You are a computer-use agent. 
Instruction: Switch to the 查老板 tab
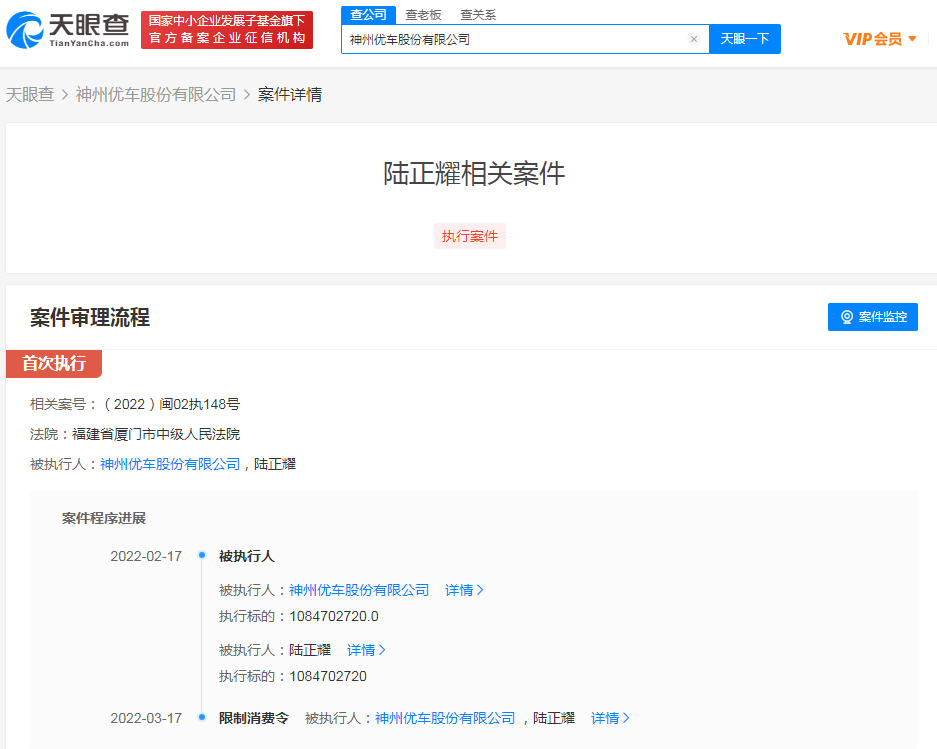[x=423, y=15]
